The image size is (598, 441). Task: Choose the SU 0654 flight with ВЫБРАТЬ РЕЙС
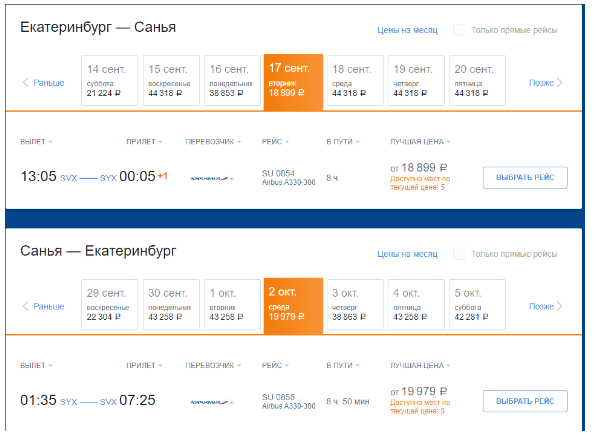[525, 177]
